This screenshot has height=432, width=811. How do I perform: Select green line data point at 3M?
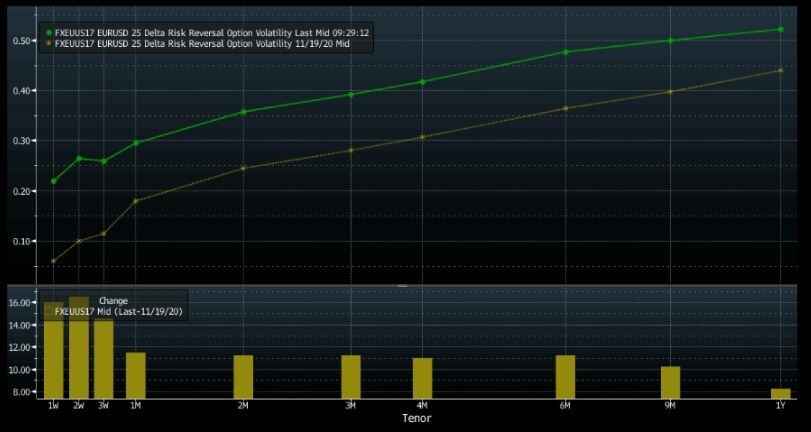click(351, 94)
